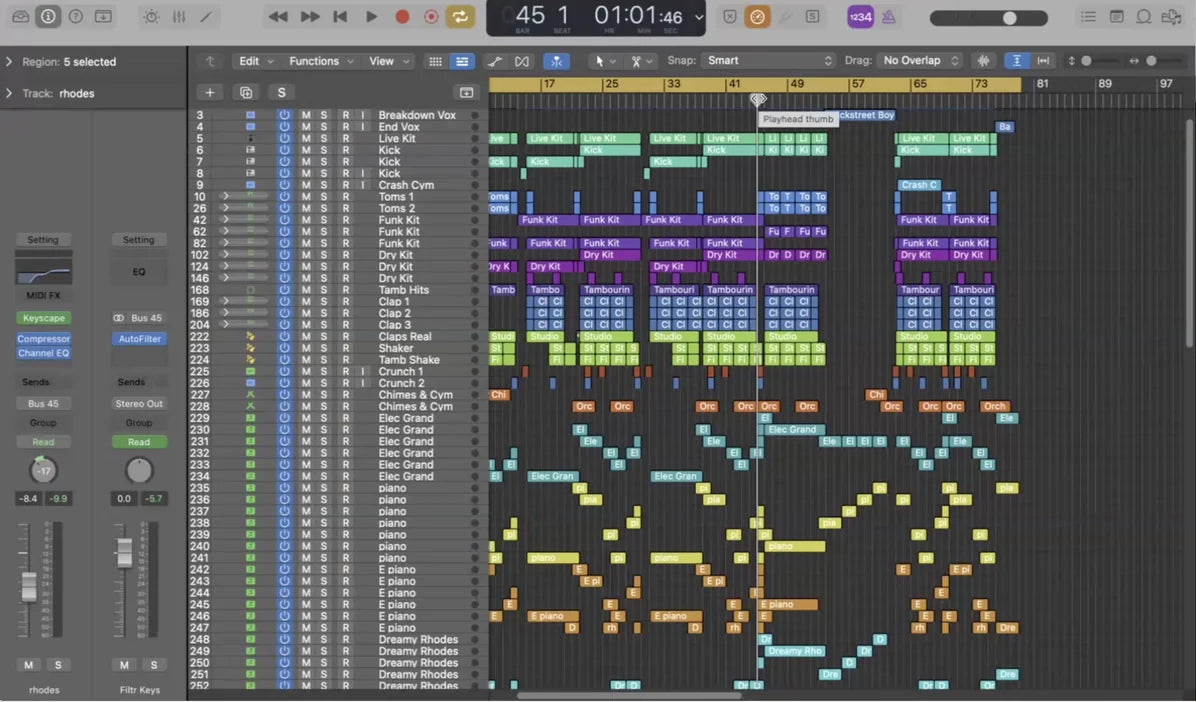Toggle the purple Count-in 1234 button
The height and width of the screenshot is (702, 1196).
tap(860, 16)
